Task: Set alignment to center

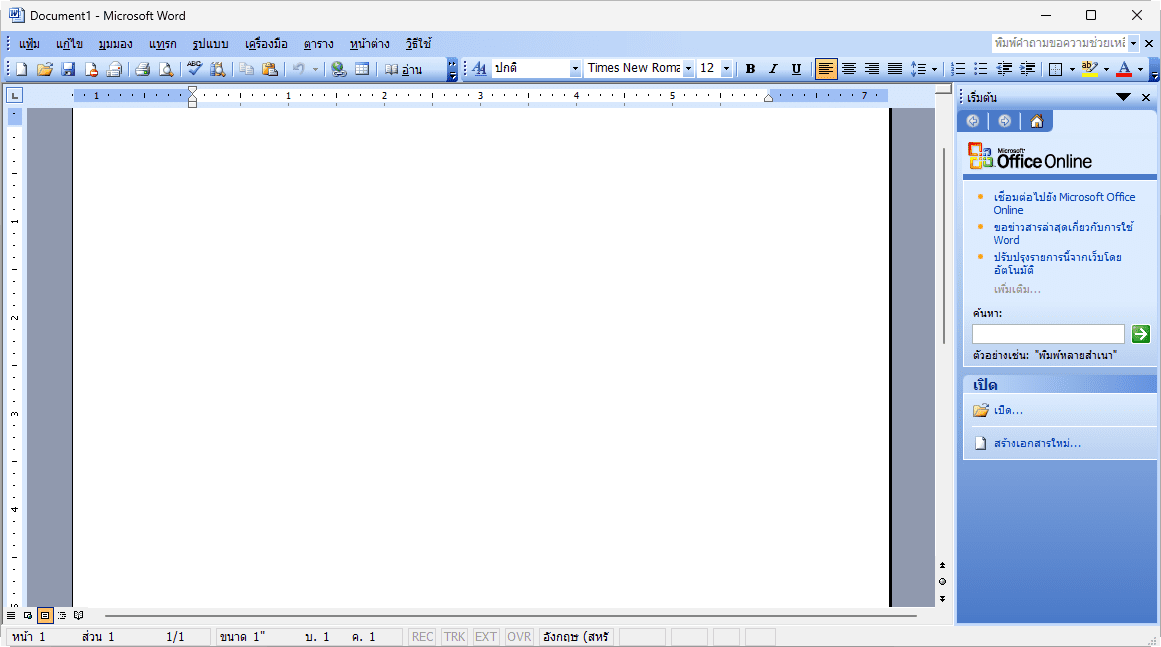Action: tap(849, 69)
